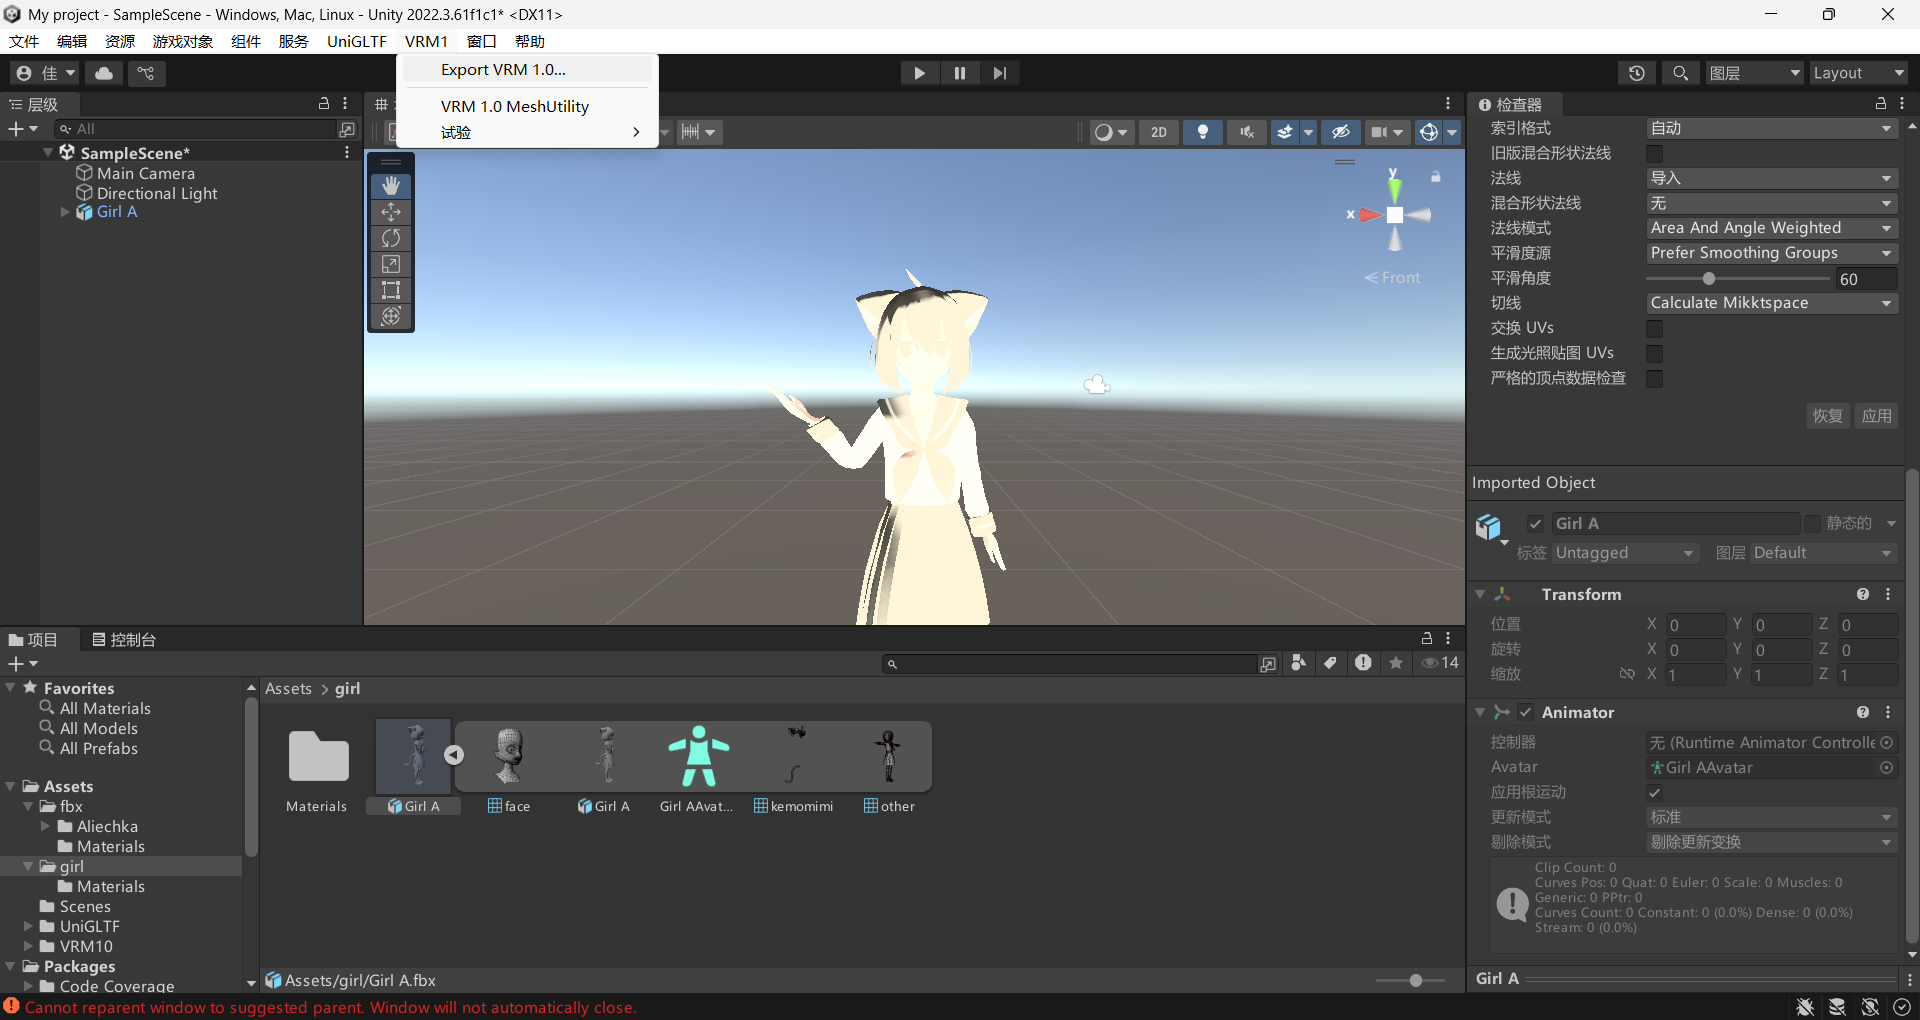This screenshot has width=1920, height=1020.
Task: Toggle 旧版混合形状法线 checkbox
Action: (x=1655, y=154)
